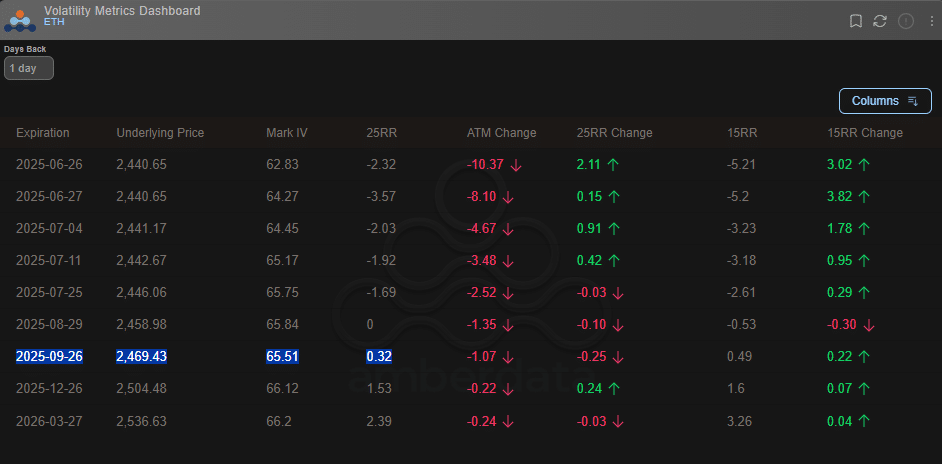
Task: Click the Amberdata logo icon
Action: [x=20, y=21]
